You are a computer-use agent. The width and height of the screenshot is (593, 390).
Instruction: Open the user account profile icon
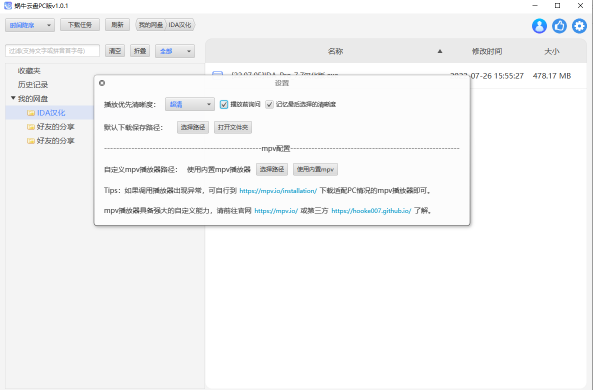coord(539,26)
